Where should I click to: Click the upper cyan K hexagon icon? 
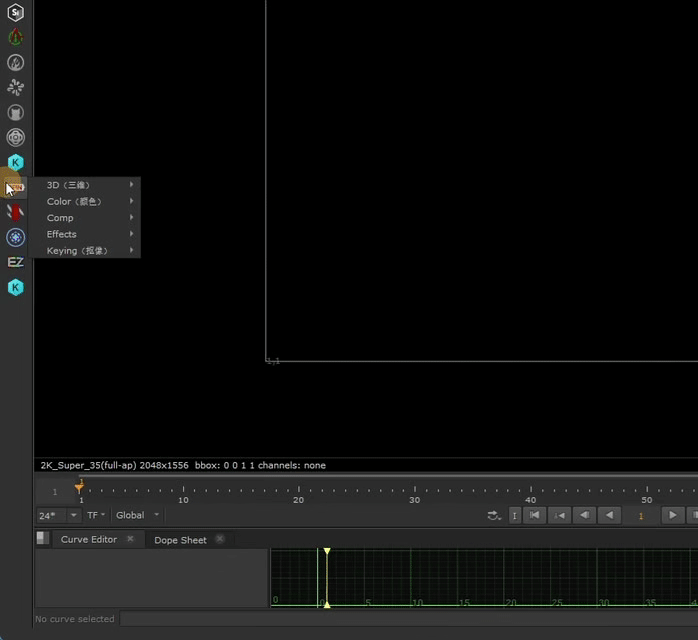(x=16, y=162)
